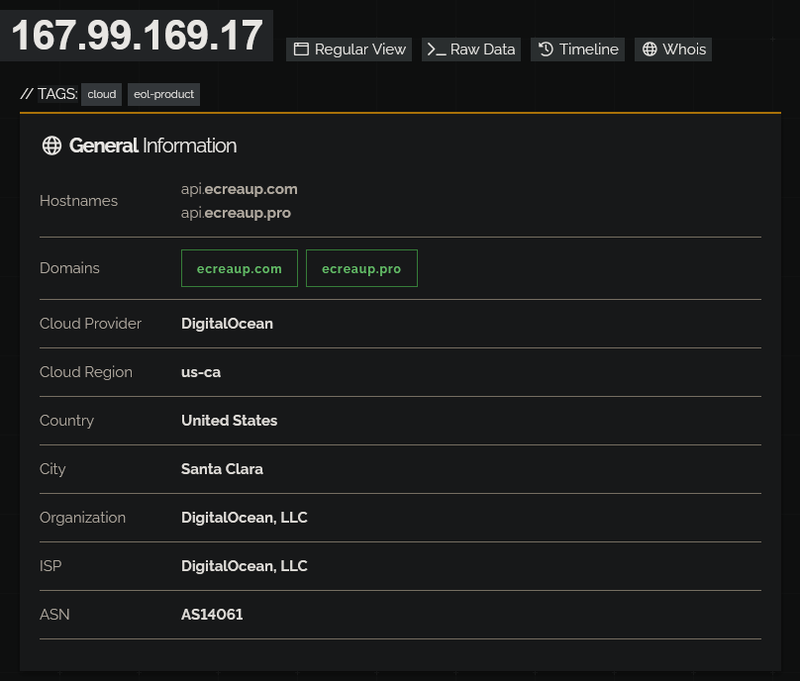The width and height of the screenshot is (800, 681).
Task: Select the DigitalOcean cloud provider entry
Action: coord(226,323)
